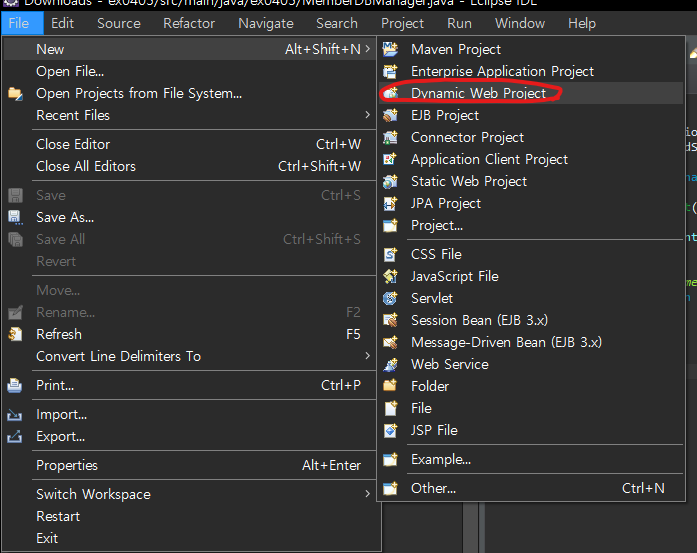The height and width of the screenshot is (553, 697).
Task: Expand the Recent Files submenu arrow
Action: pyautogui.click(x=368, y=115)
